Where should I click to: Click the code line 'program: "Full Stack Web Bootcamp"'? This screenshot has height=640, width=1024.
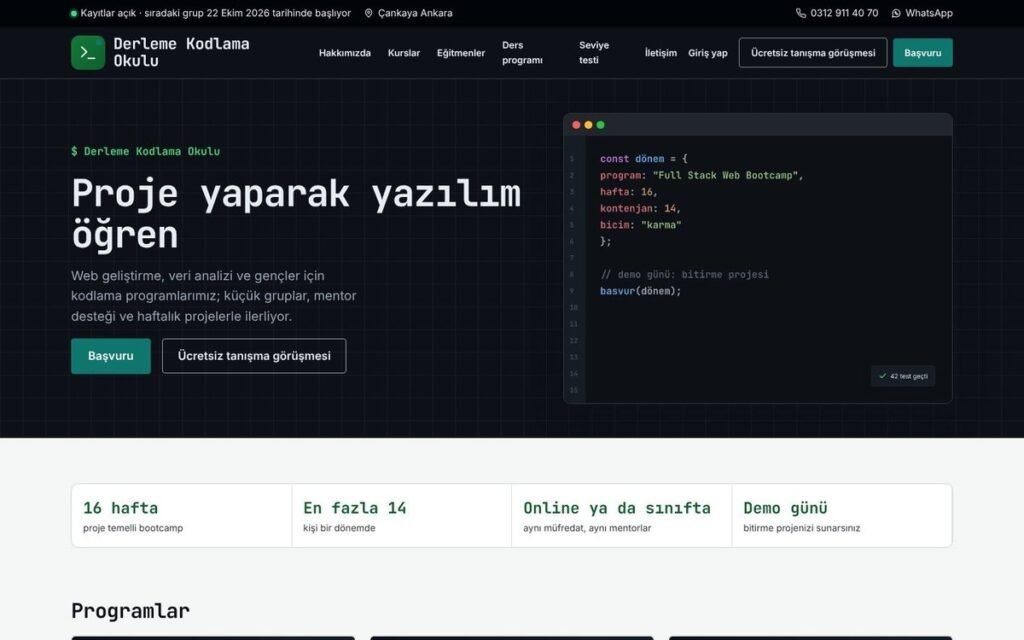pyautogui.click(x=701, y=175)
